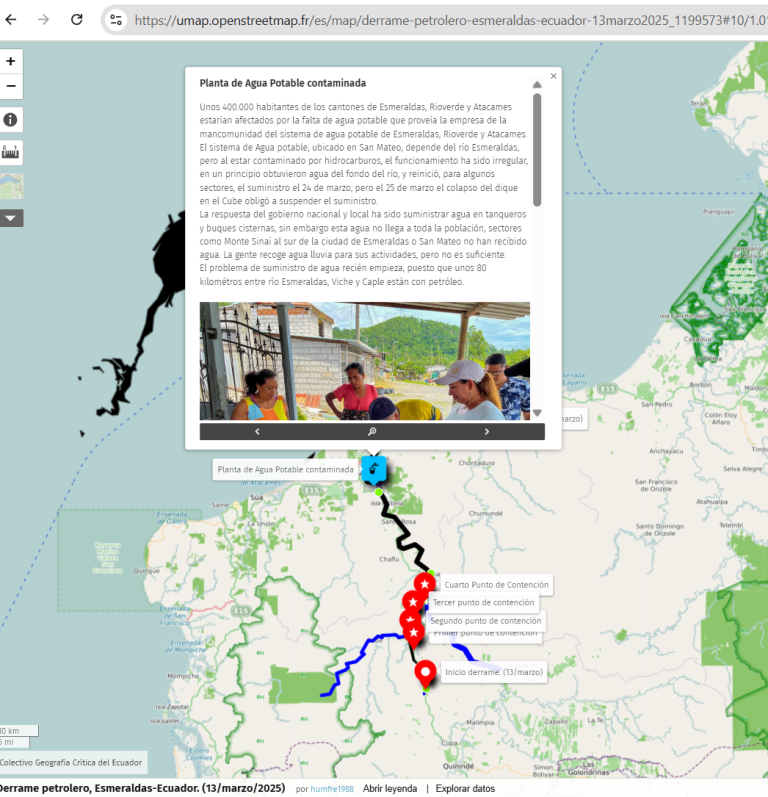The image size is (768, 797).
Task: Go to next feature in popup
Action: (x=487, y=432)
